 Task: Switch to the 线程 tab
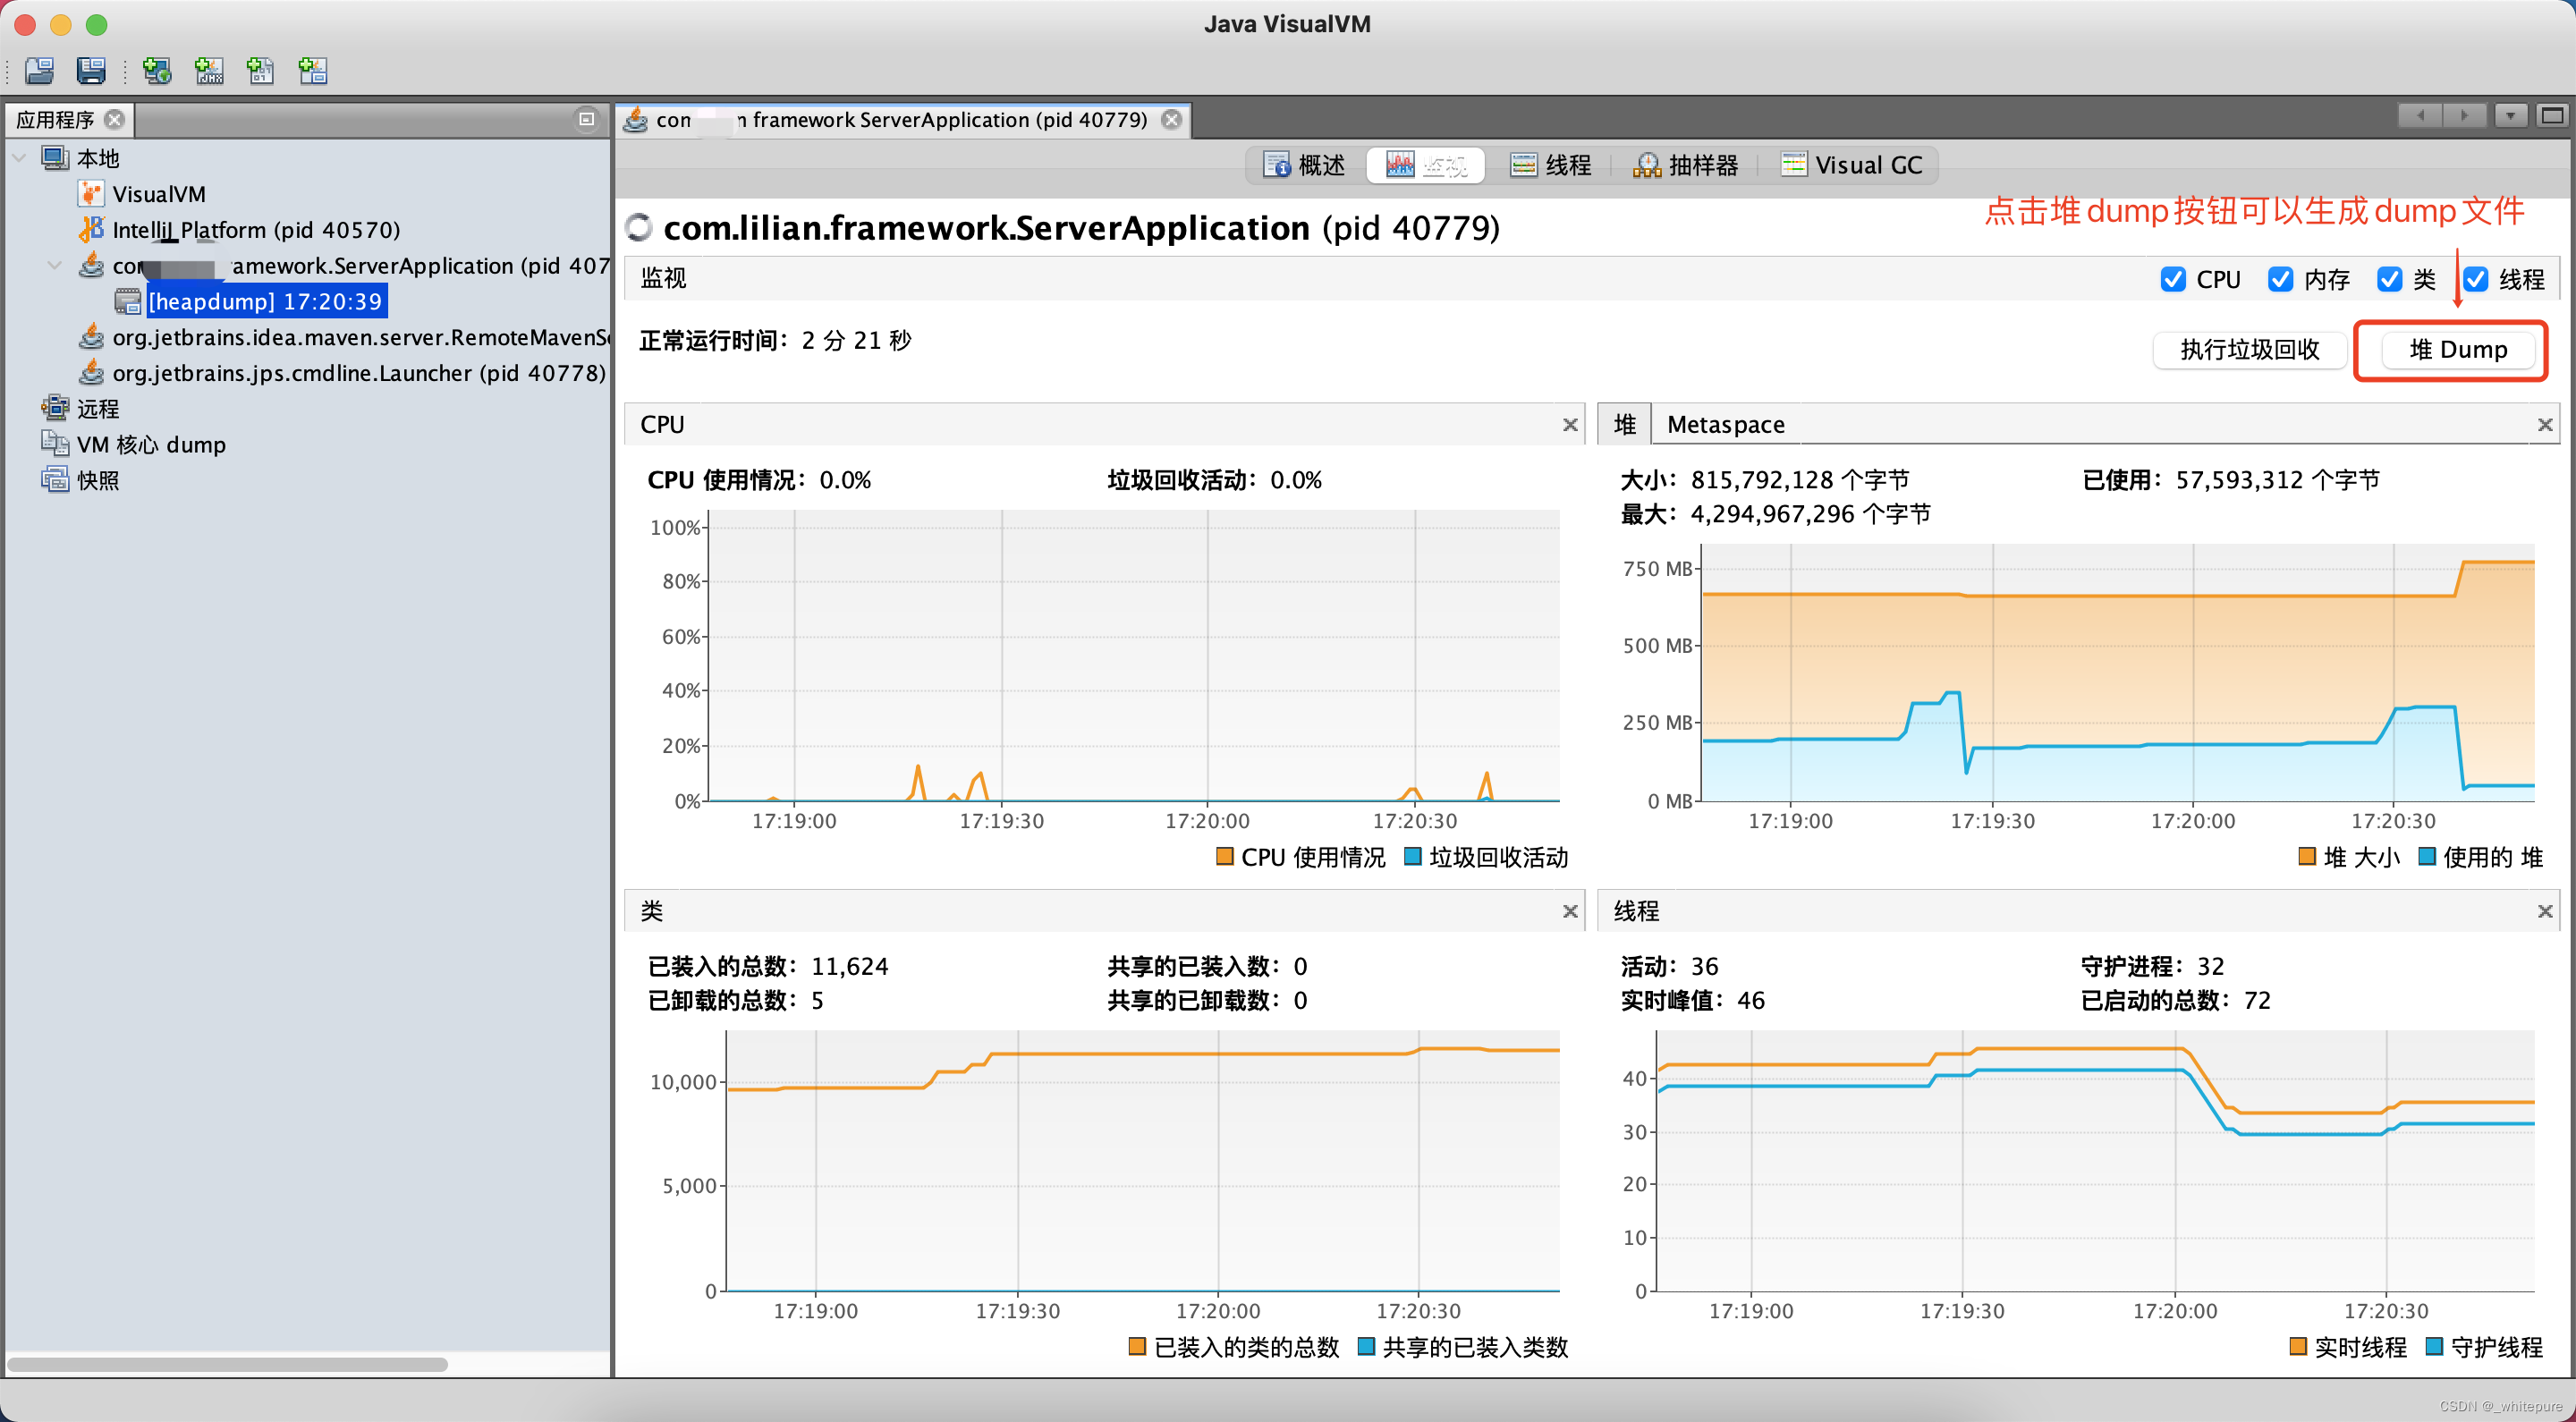1550,165
